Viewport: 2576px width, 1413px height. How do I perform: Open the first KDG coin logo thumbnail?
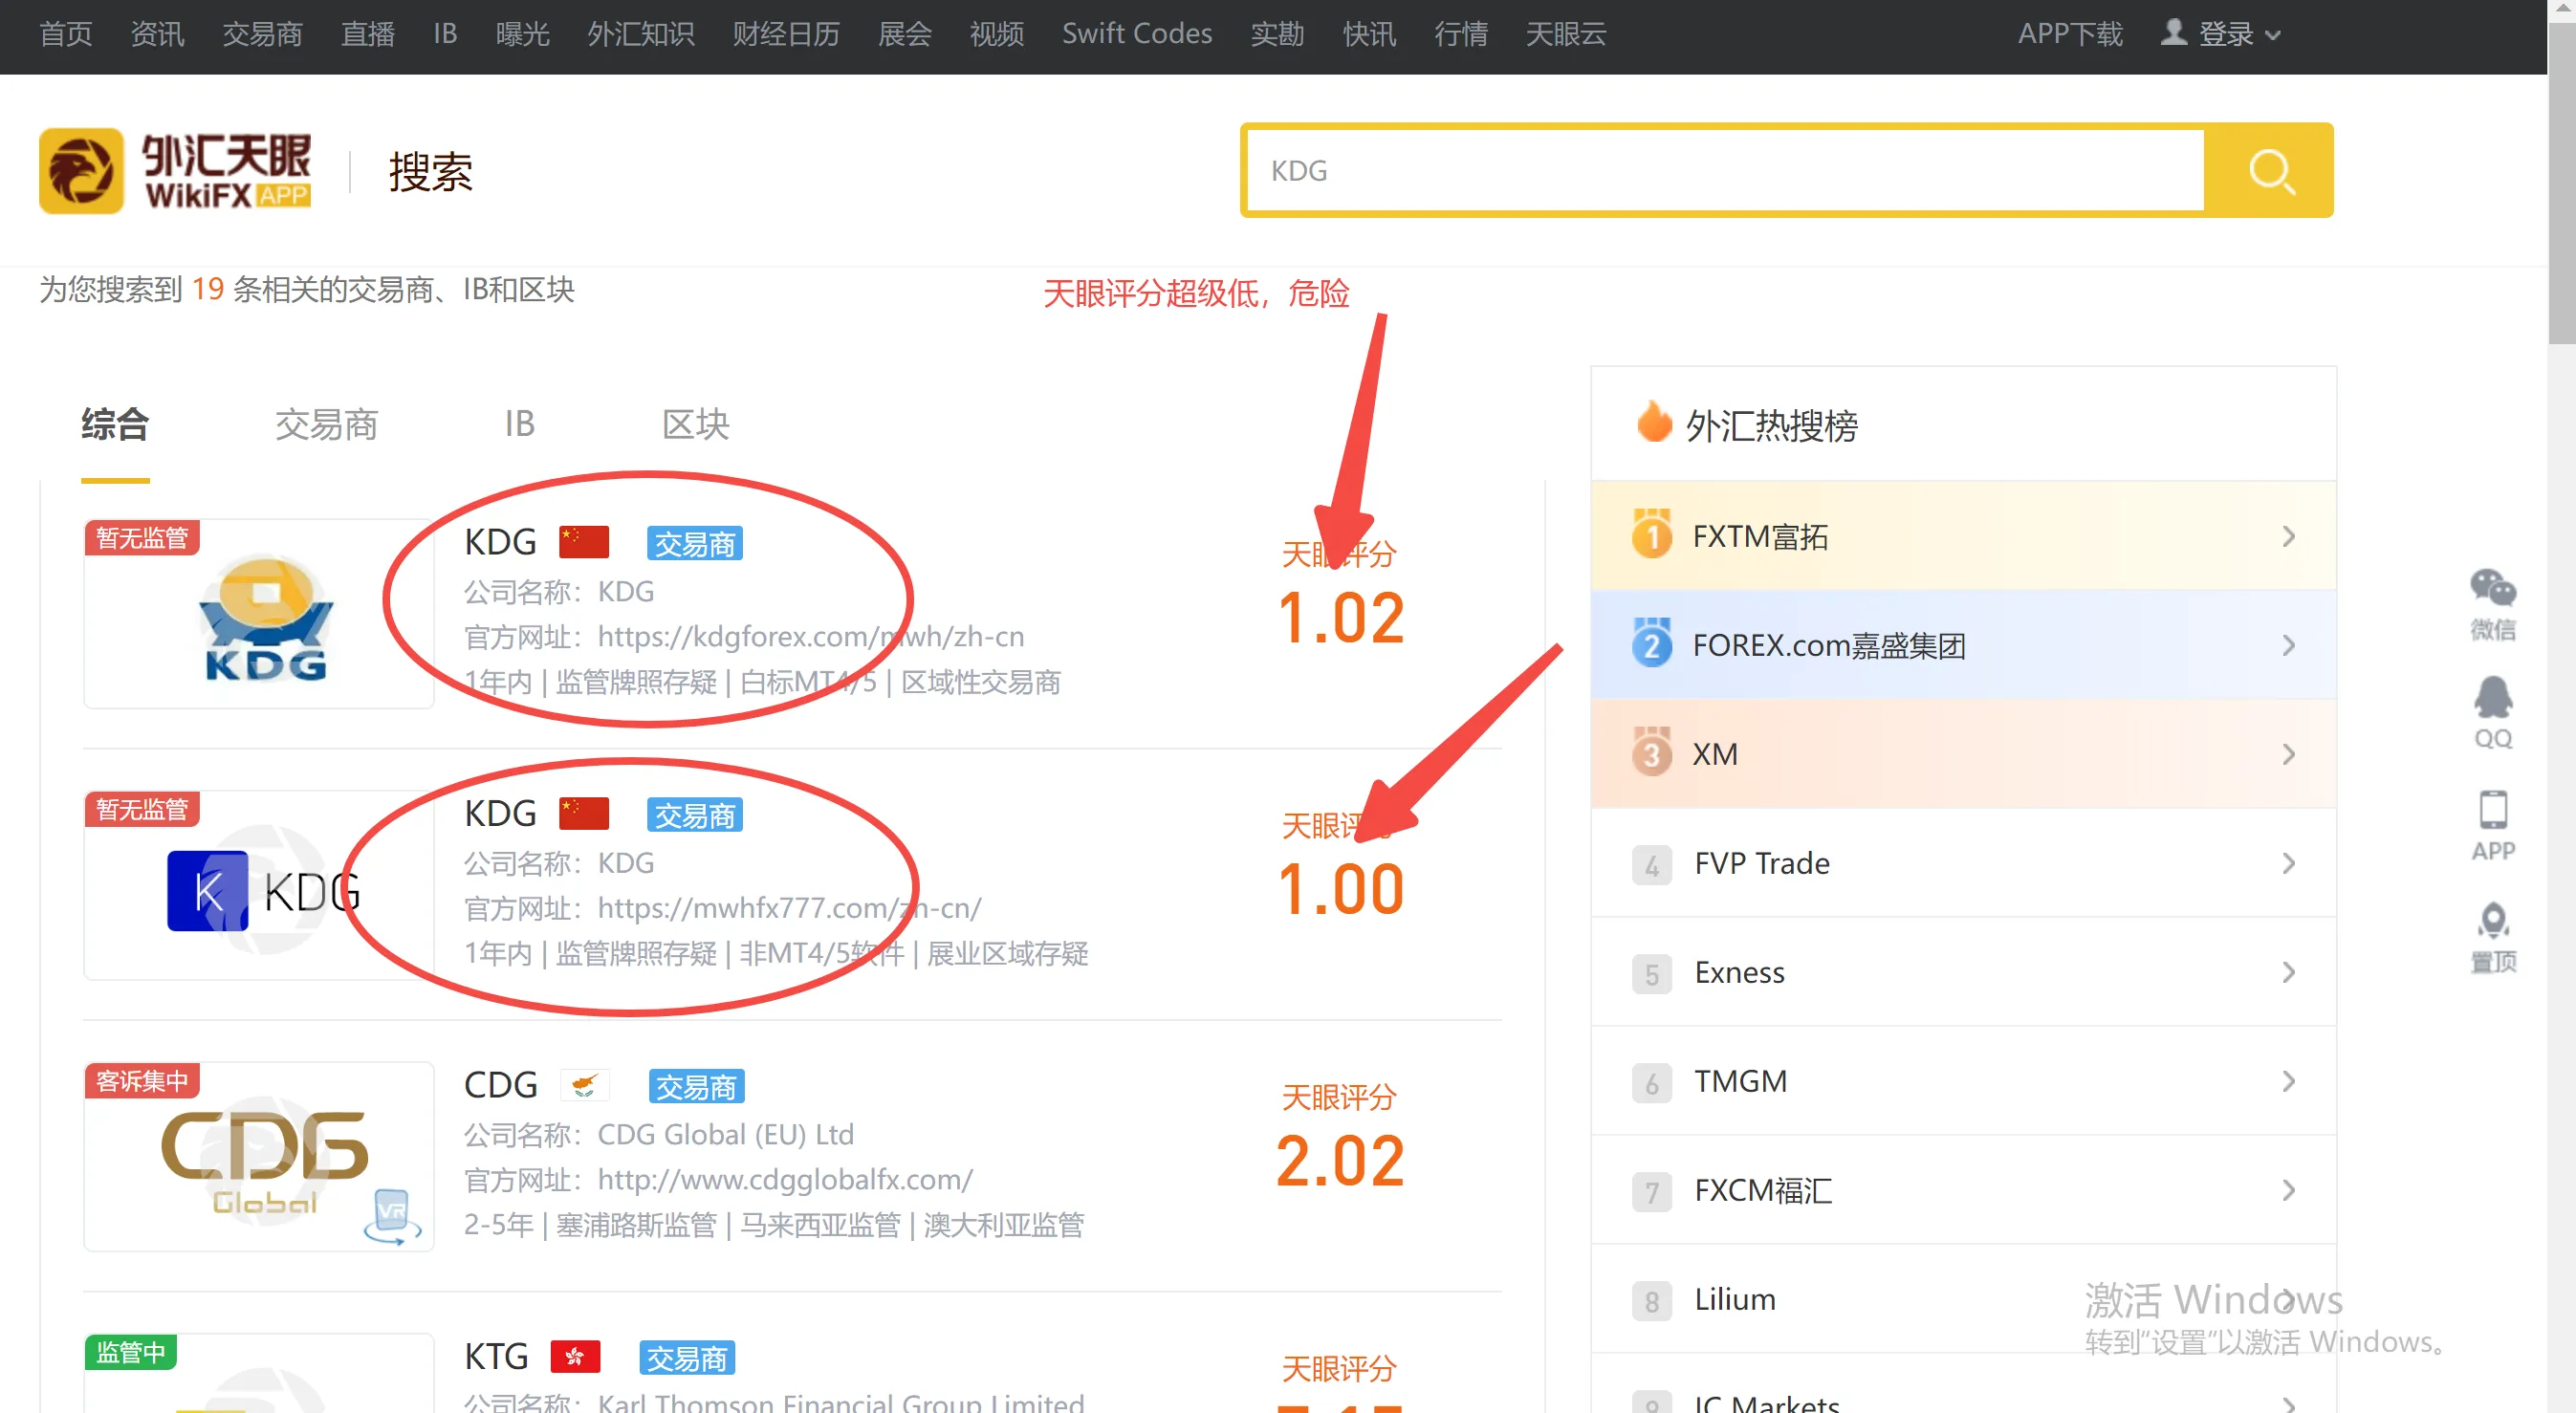coord(259,613)
